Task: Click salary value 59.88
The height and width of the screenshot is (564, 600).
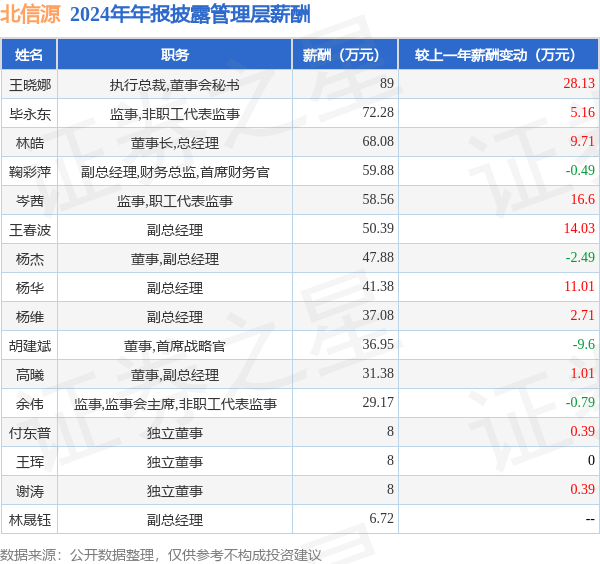Action: (x=378, y=170)
